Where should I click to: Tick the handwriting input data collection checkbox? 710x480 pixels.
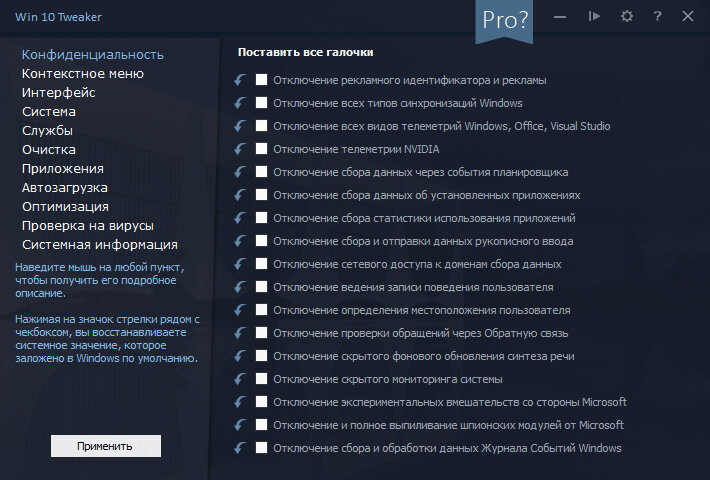point(261,241)
